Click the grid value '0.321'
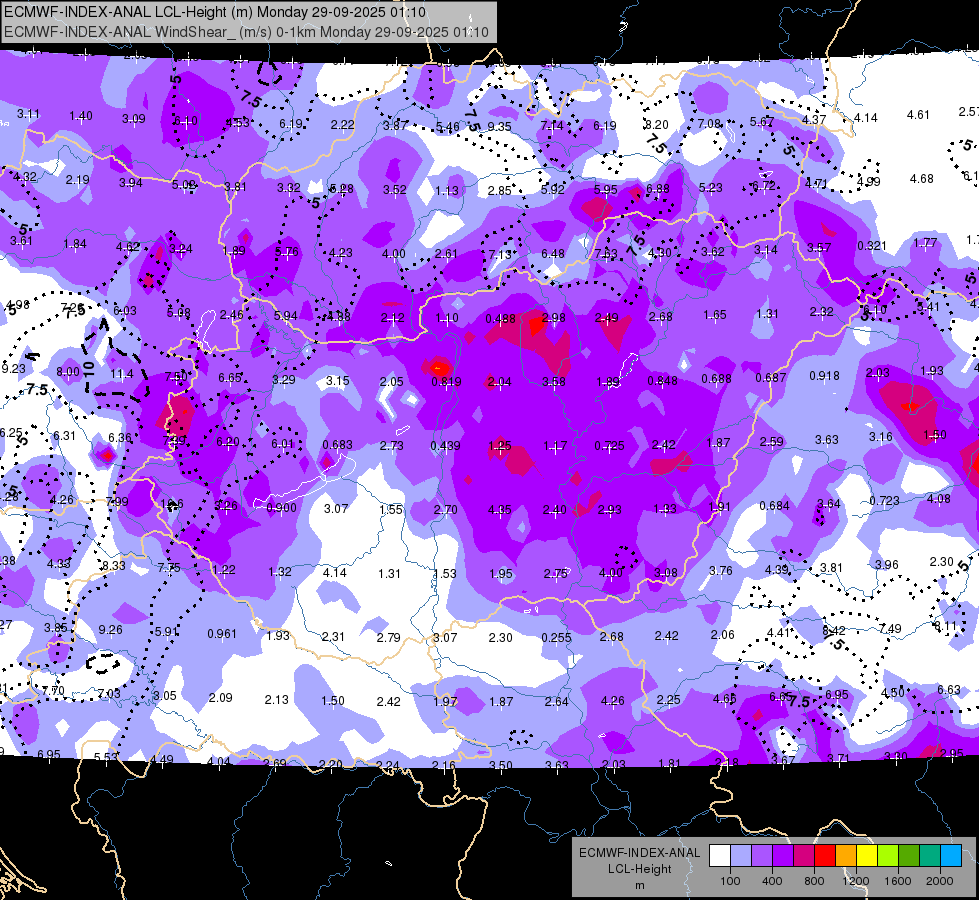The height and width of the screenshot is (900, 979). pyautogui.click(x=872, y=245)
